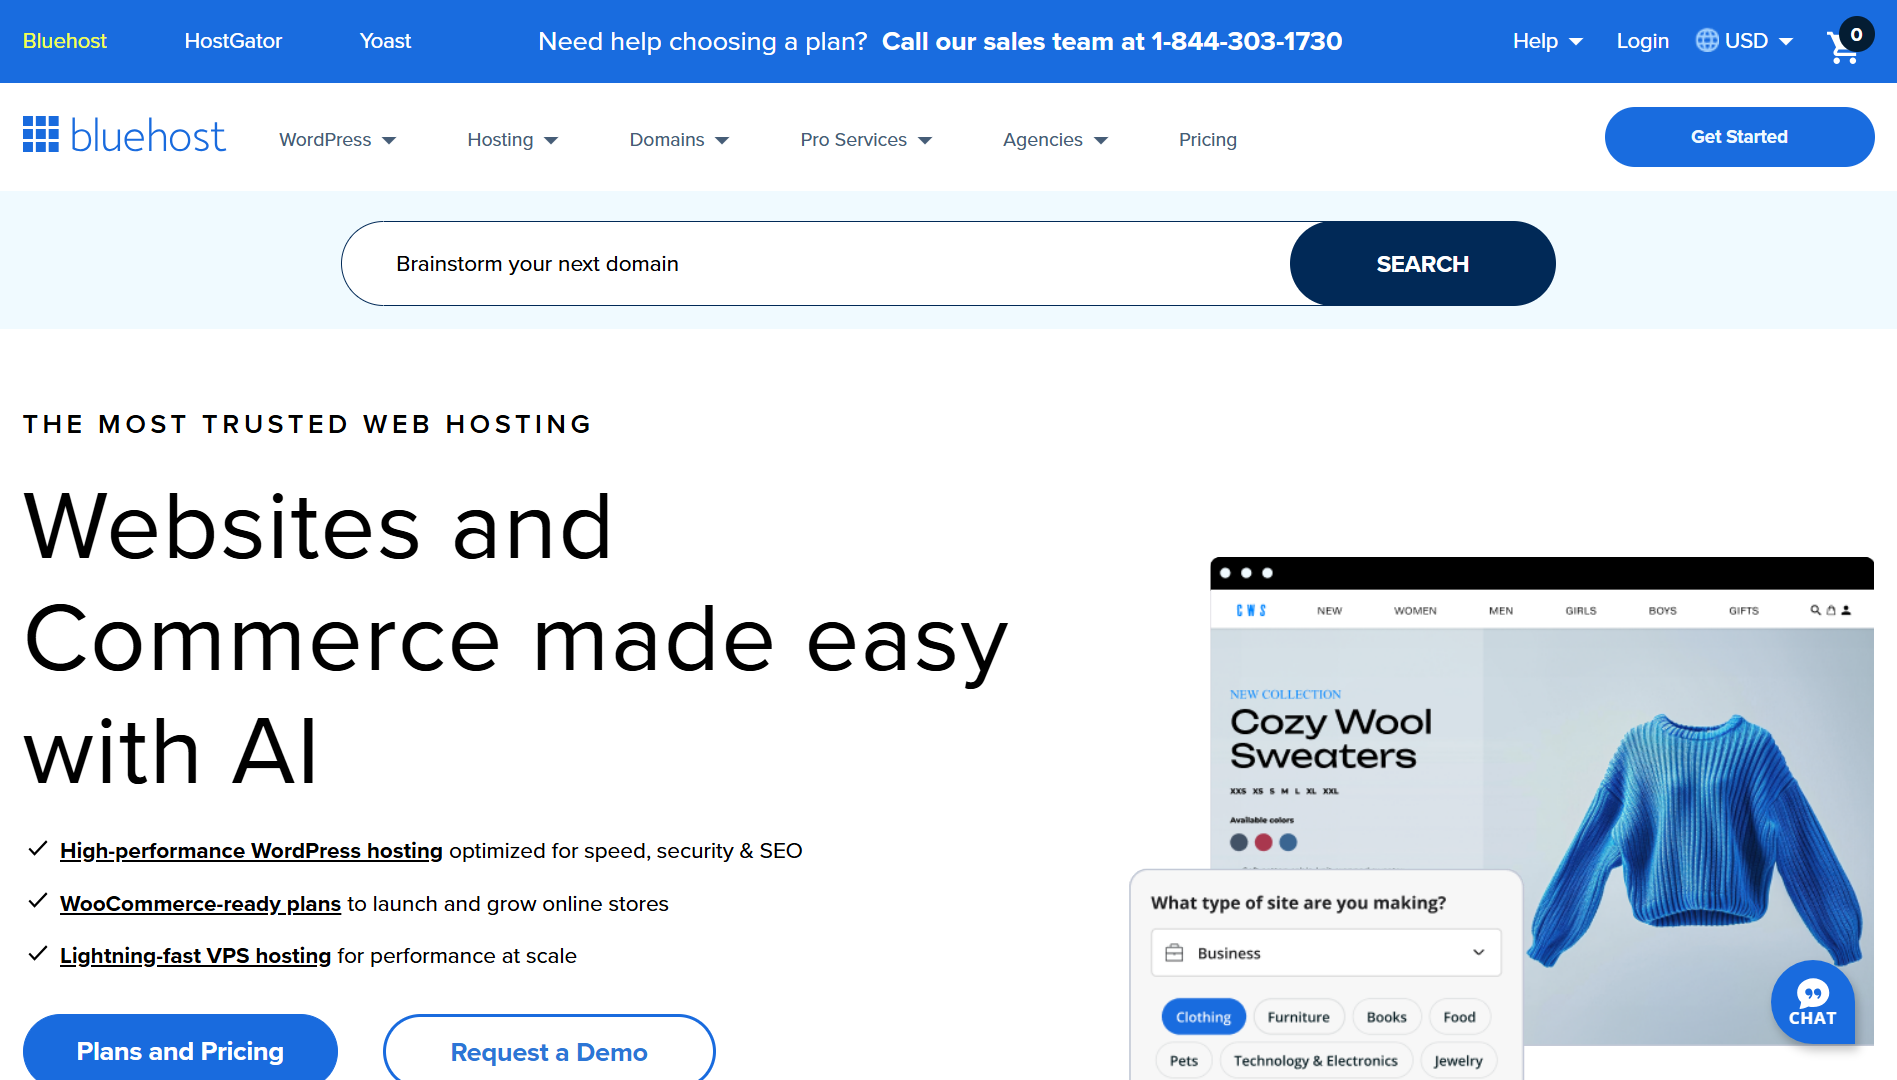Image resolution: width=1897 pixels, height=1080 pixels.
Task: Click the Bluehost grid logo
Action: click(x=41, y=135)
